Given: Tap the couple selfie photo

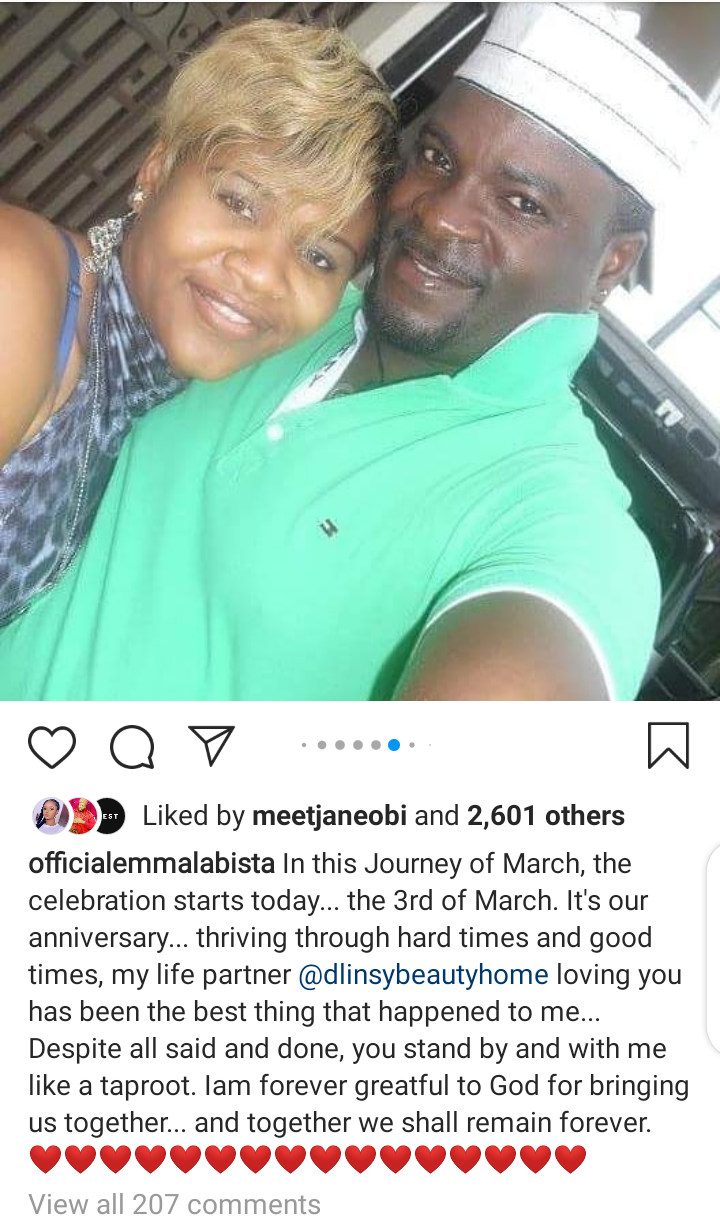Looking at the screenshot, I should (360, 350).
